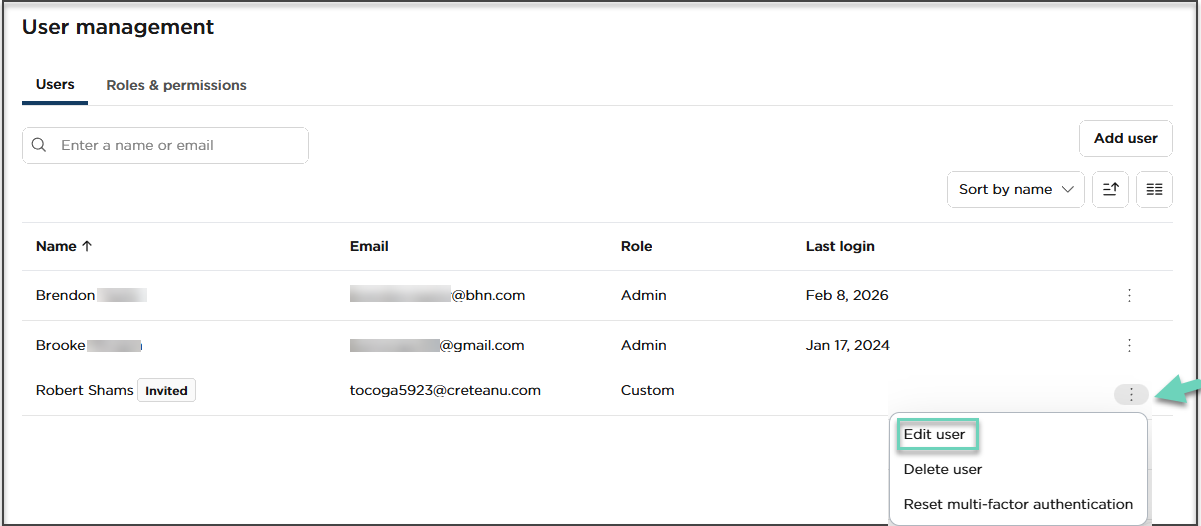Viewport: 1201px width, 526px height.
Task: Switch to the Users tab
Action: click(55, 85)
